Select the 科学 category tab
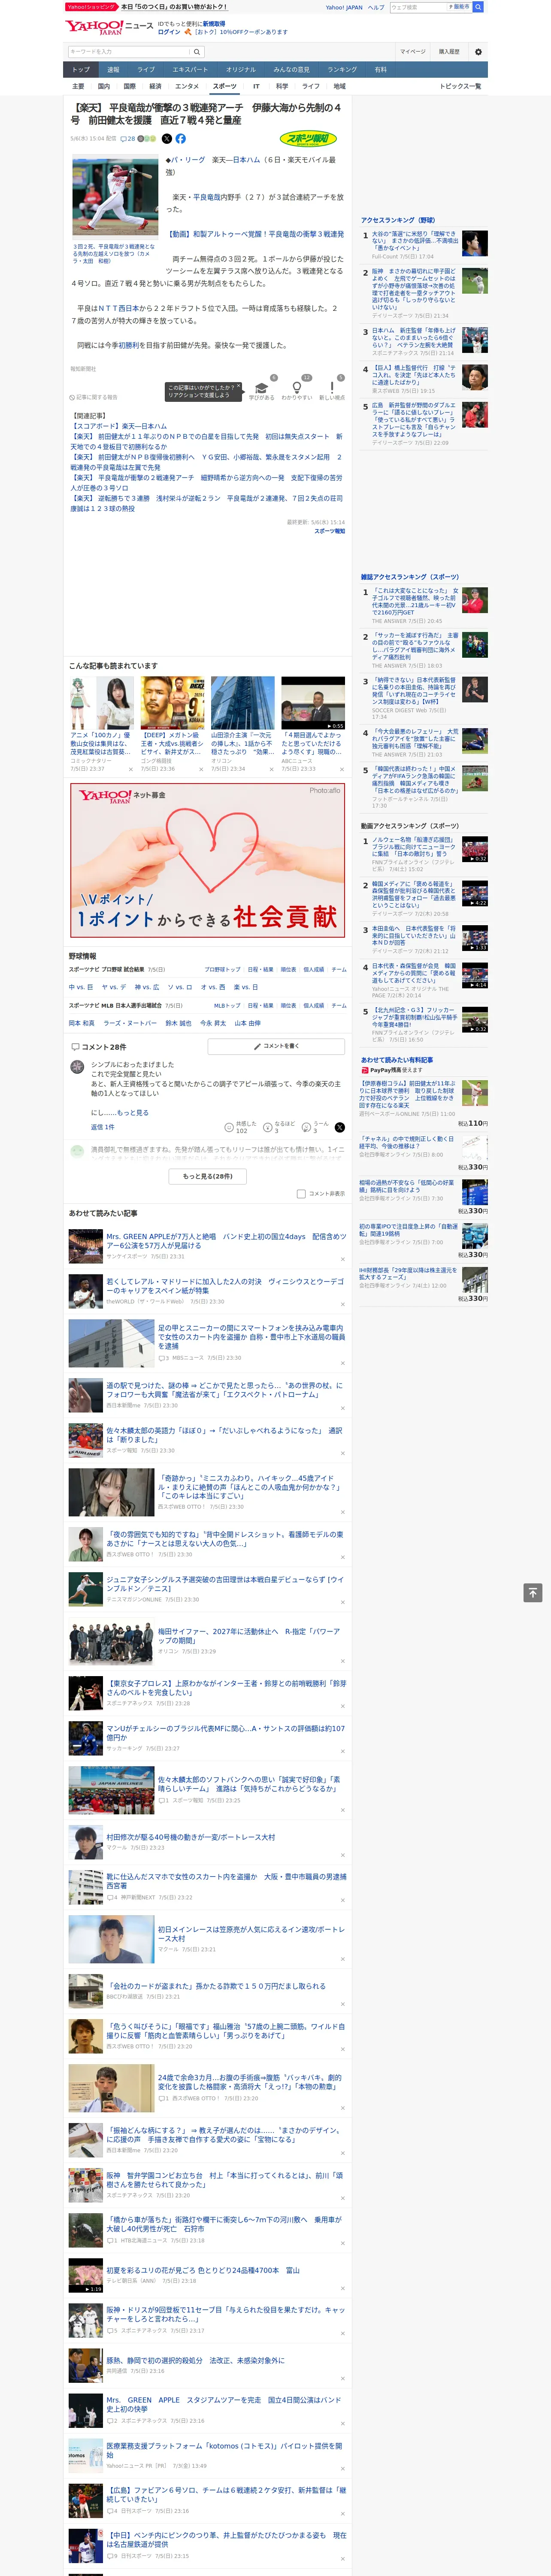 coord(282,86)
